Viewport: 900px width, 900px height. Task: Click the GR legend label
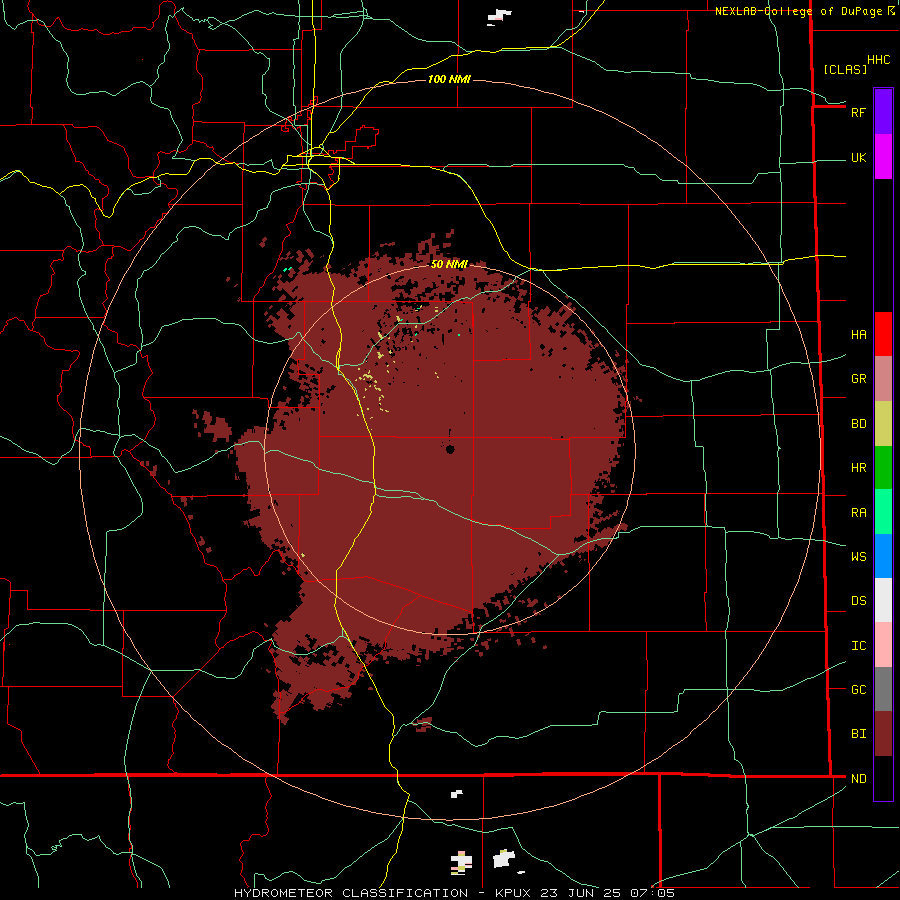click(858, 379)
